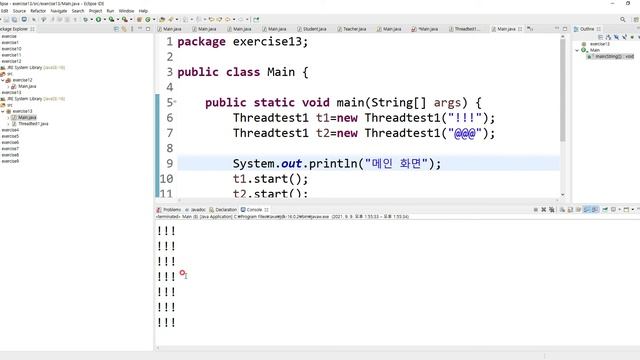Click the Hide Fields icon in Outline view
Viewport: 640px width, 360px height.
616,37
